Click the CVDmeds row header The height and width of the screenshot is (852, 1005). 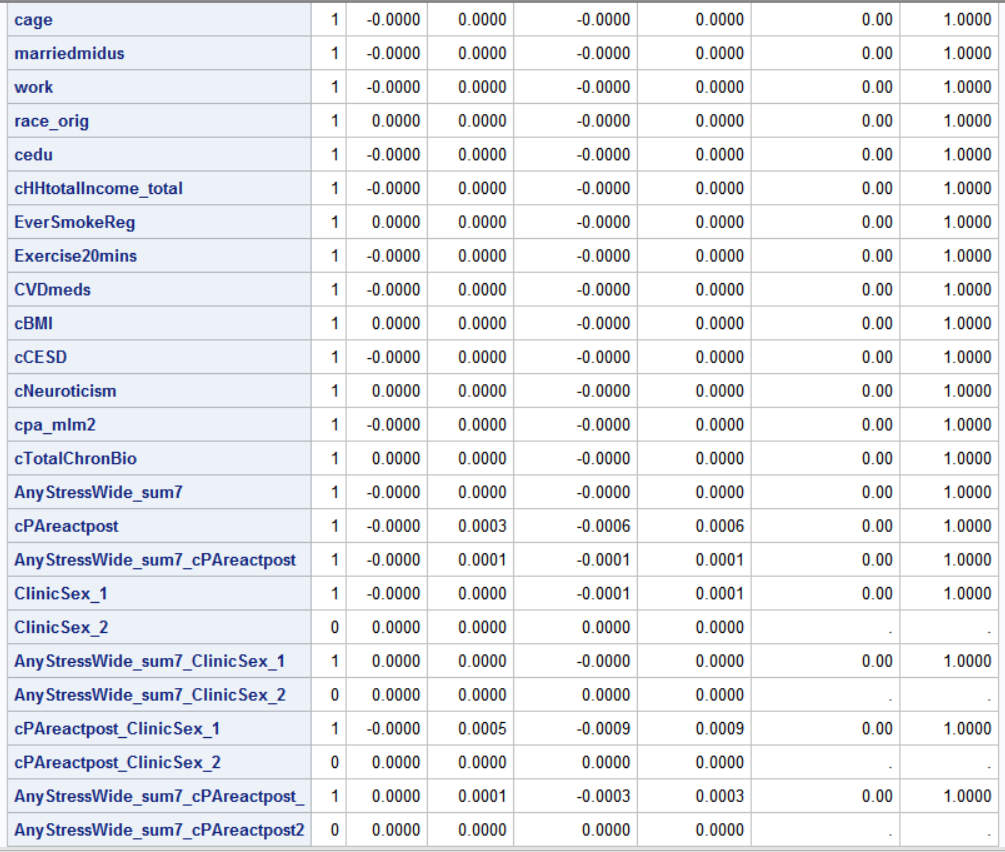52,290
